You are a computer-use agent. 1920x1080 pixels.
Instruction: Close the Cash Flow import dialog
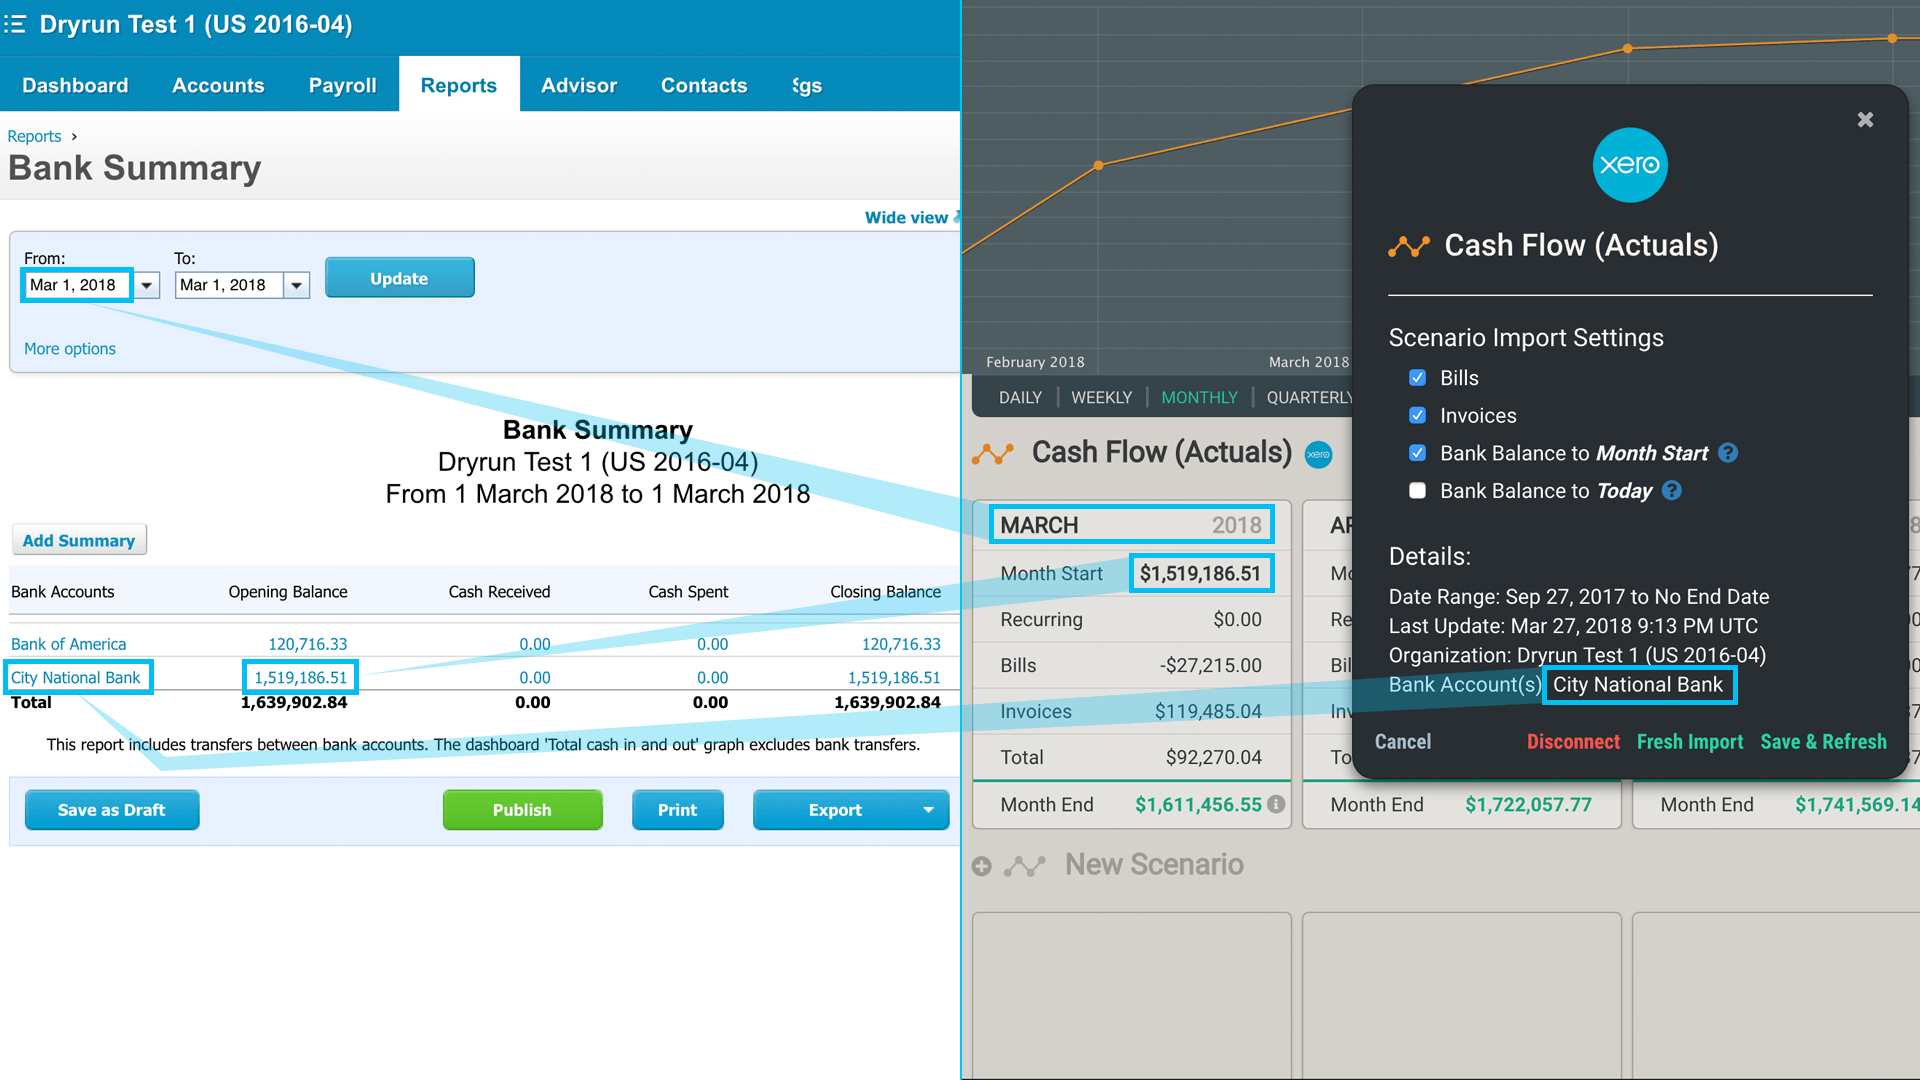point(1865,120)
